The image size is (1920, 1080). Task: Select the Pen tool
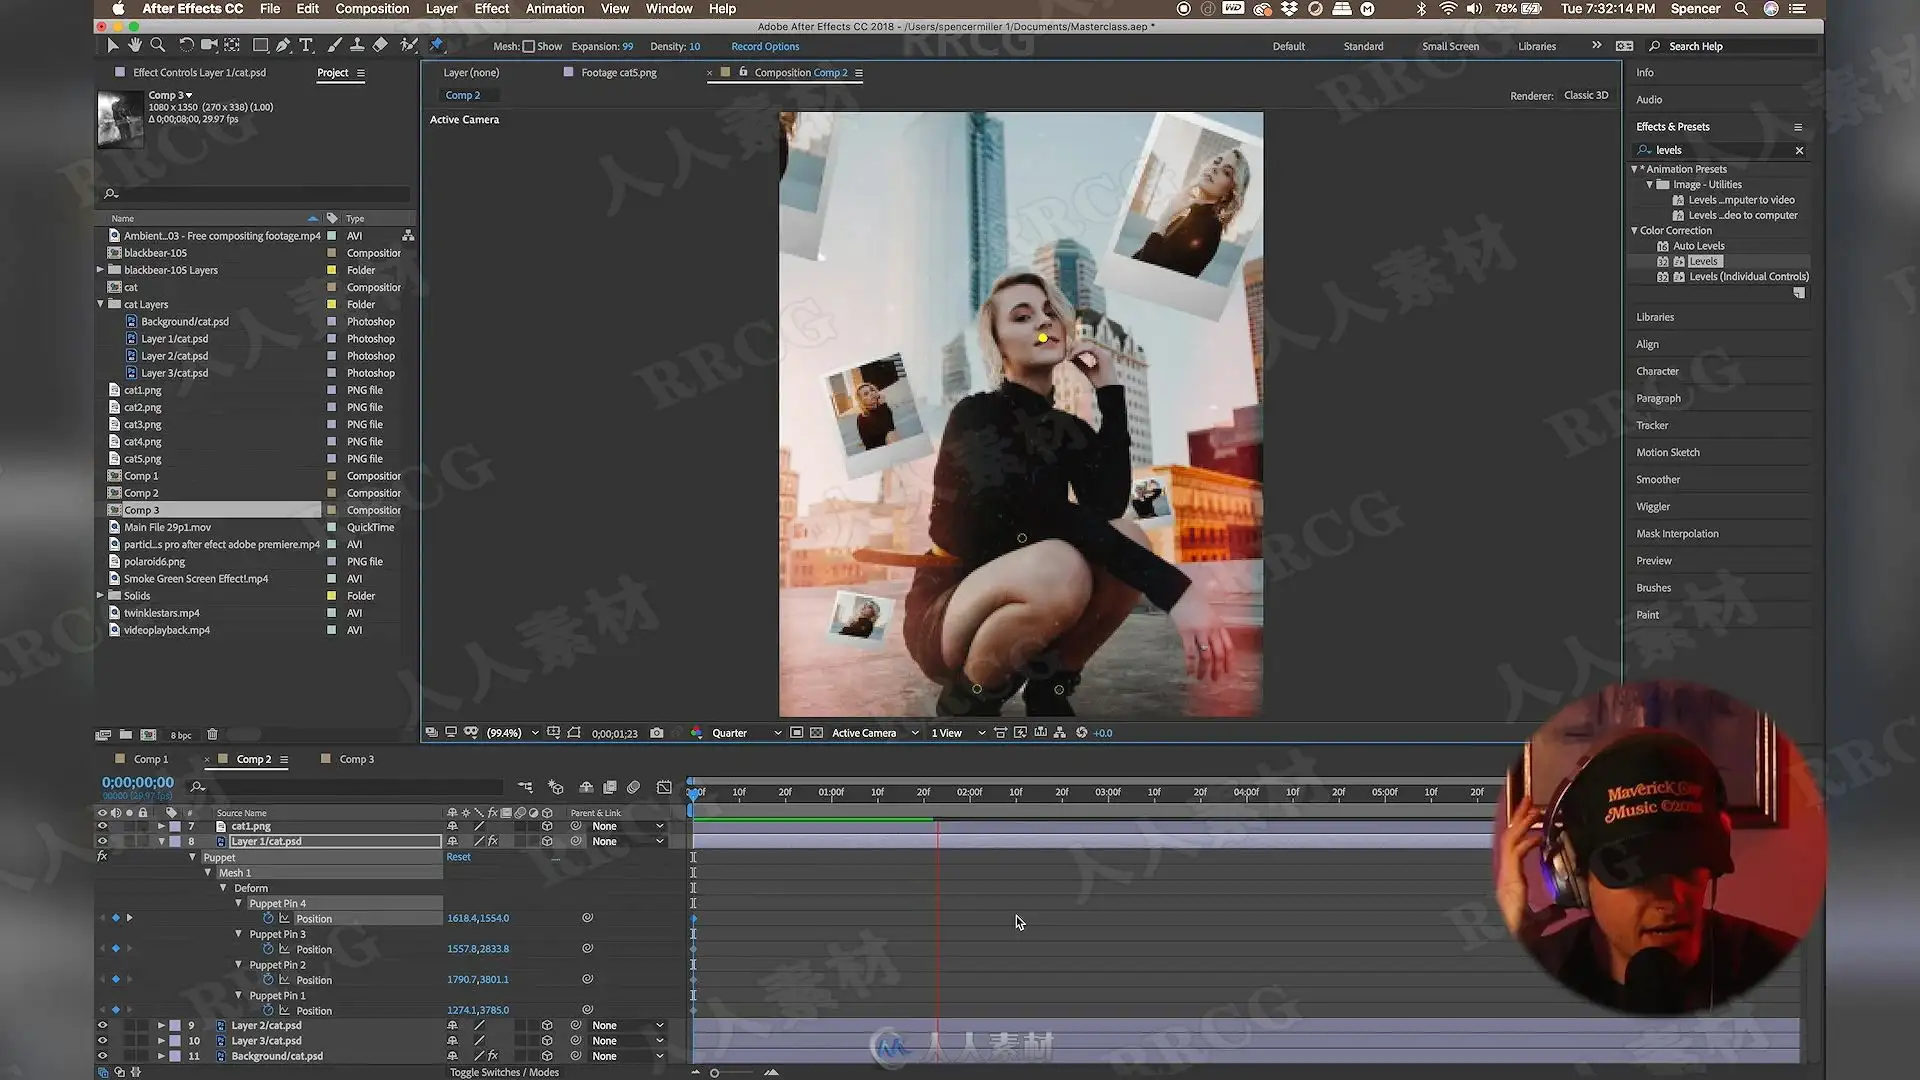(283, 45)
